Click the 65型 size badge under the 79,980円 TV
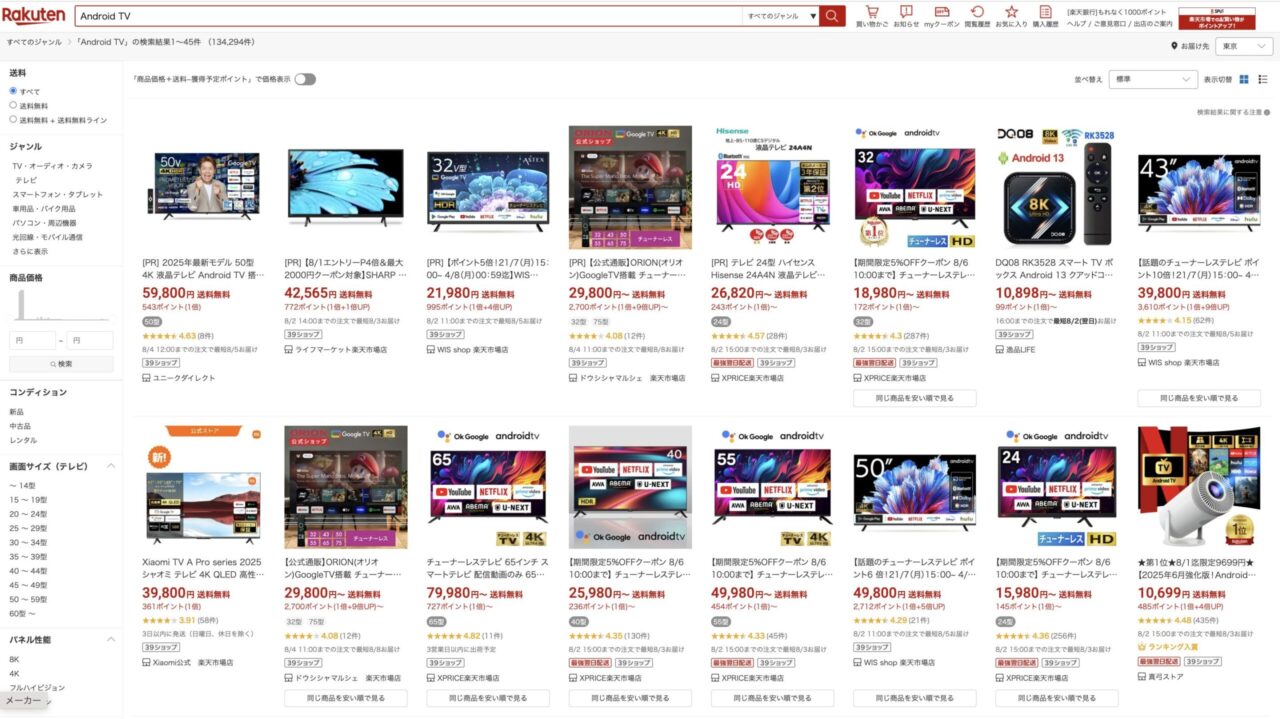 coord(437,621)
